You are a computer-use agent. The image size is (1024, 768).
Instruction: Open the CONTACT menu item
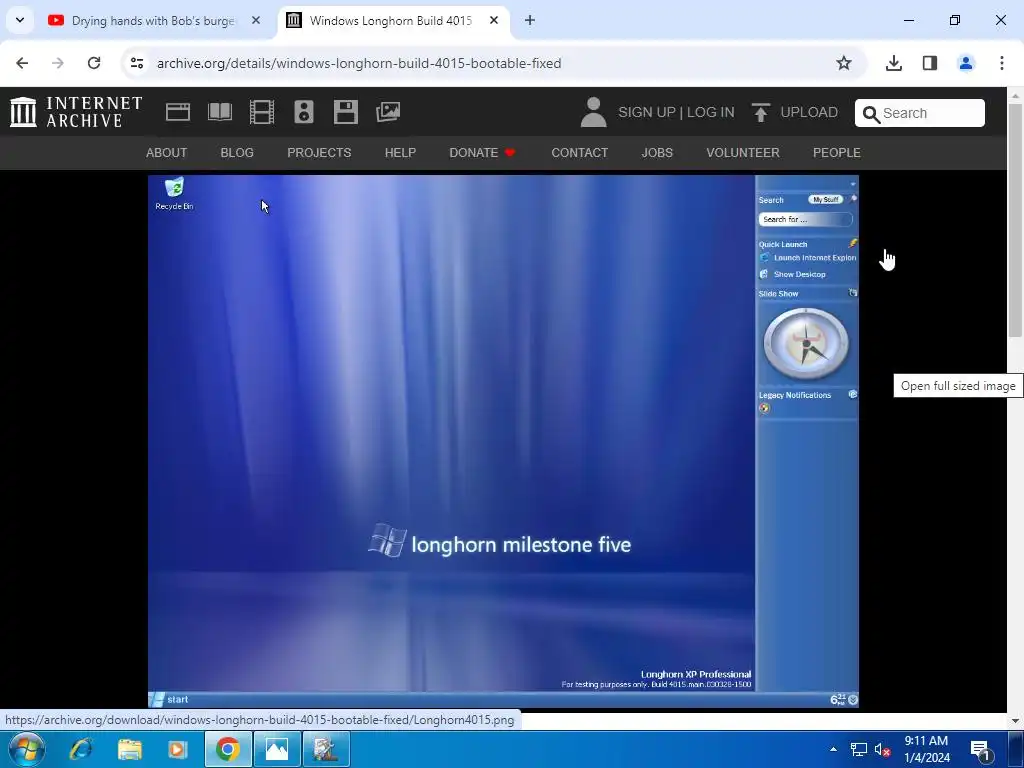coord(580,153)
